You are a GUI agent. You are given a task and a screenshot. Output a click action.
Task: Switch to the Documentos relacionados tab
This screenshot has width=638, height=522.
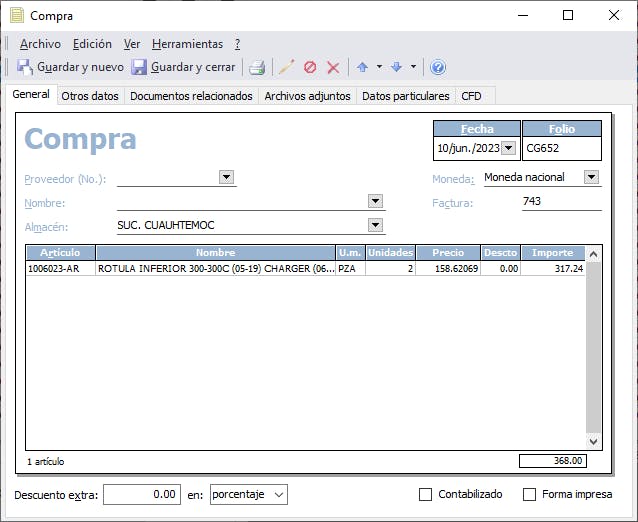point(191,96)
